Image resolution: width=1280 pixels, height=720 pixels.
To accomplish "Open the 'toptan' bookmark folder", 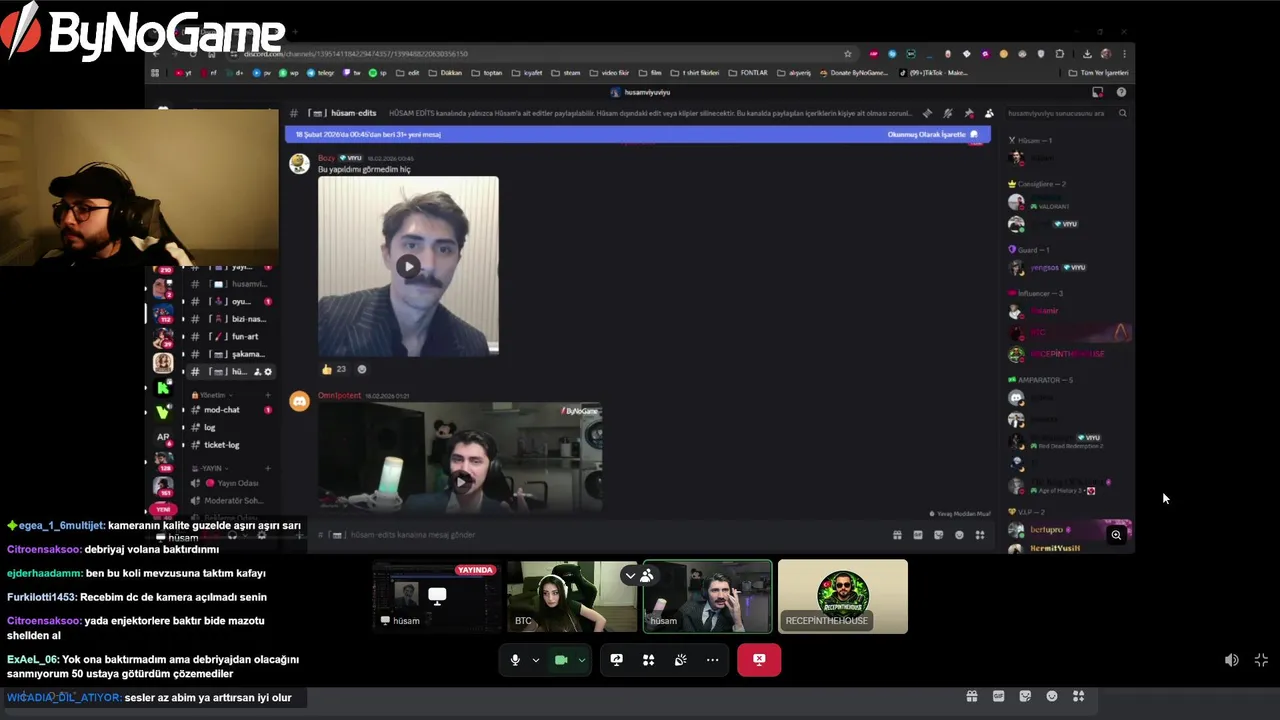I will [x=487, y=73].
